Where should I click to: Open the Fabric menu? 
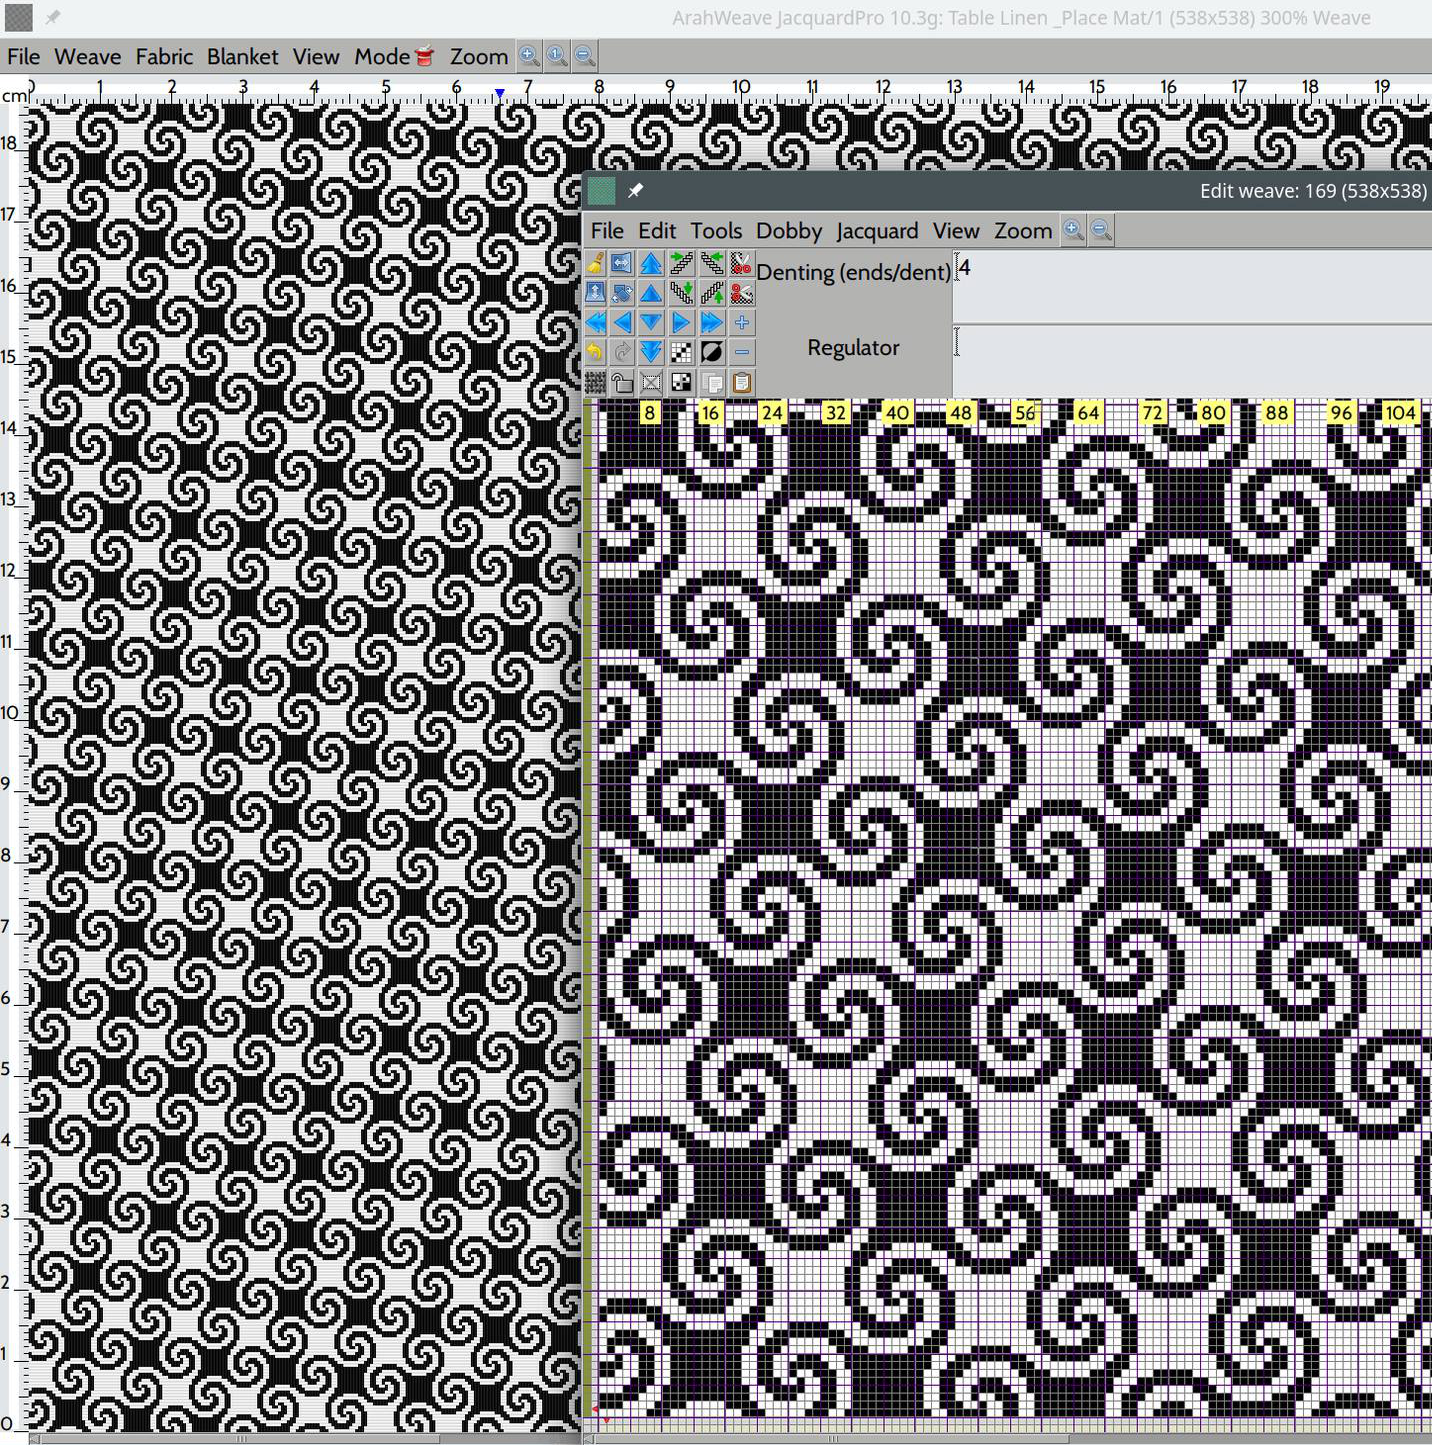point(164,56)
